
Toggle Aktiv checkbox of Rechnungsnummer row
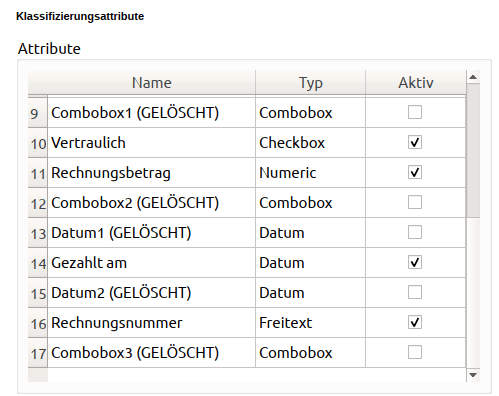click(x=415, y=322)
